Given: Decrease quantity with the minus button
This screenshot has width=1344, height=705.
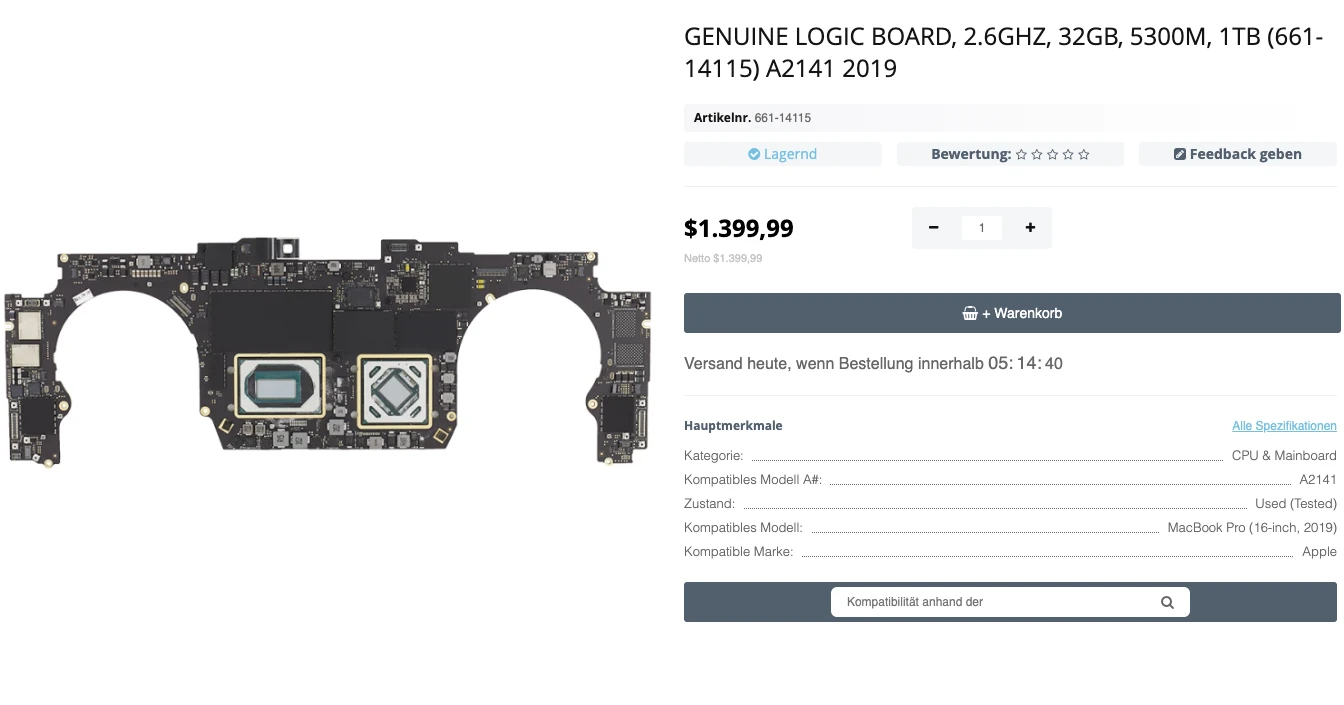Looking at the screenshot, I should tap(933, 228).
